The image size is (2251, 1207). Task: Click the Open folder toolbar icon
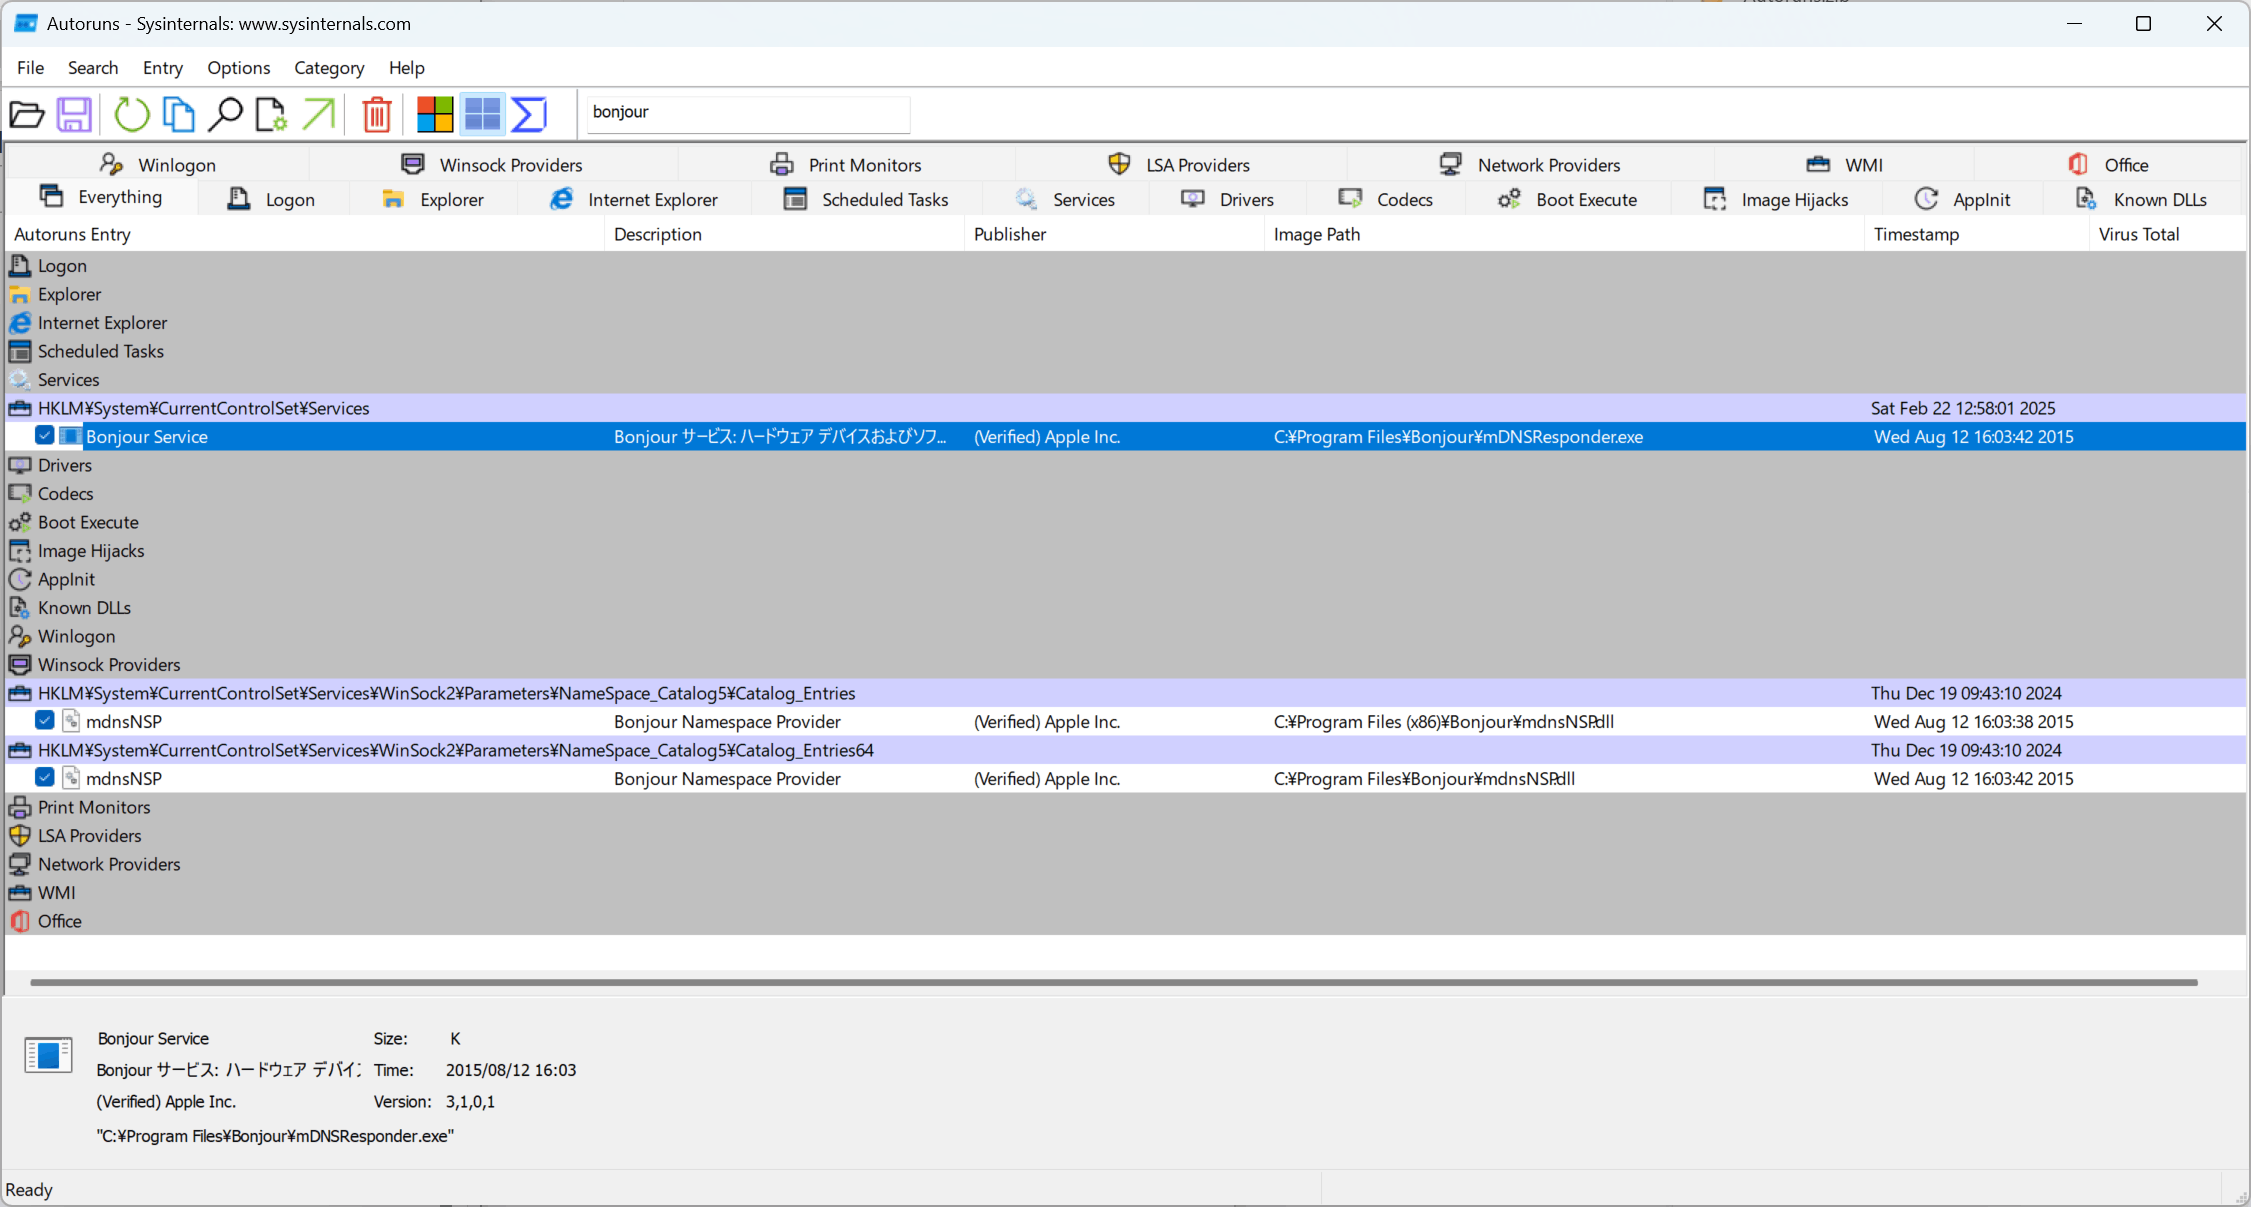pyautogui.click(x=27, y=114)
